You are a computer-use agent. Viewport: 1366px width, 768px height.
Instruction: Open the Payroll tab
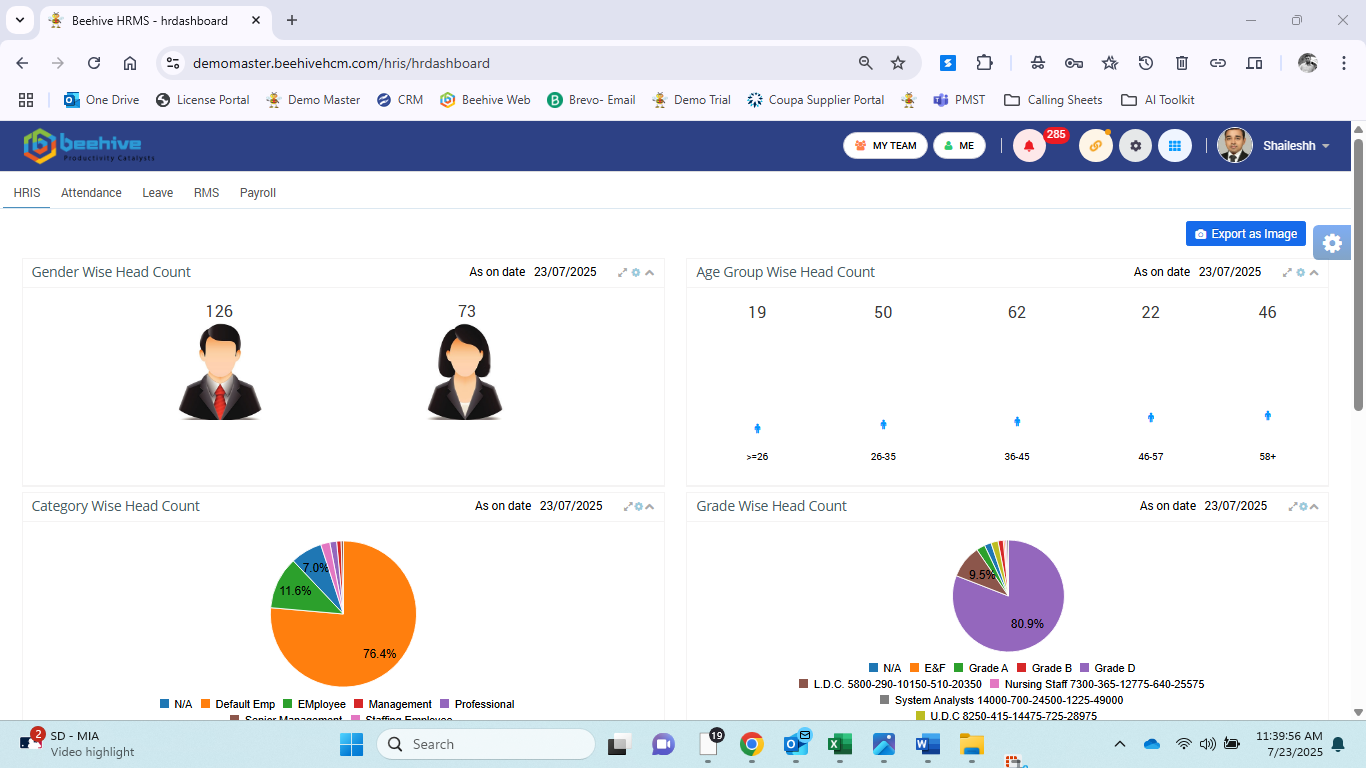click(x=257, y=193)
